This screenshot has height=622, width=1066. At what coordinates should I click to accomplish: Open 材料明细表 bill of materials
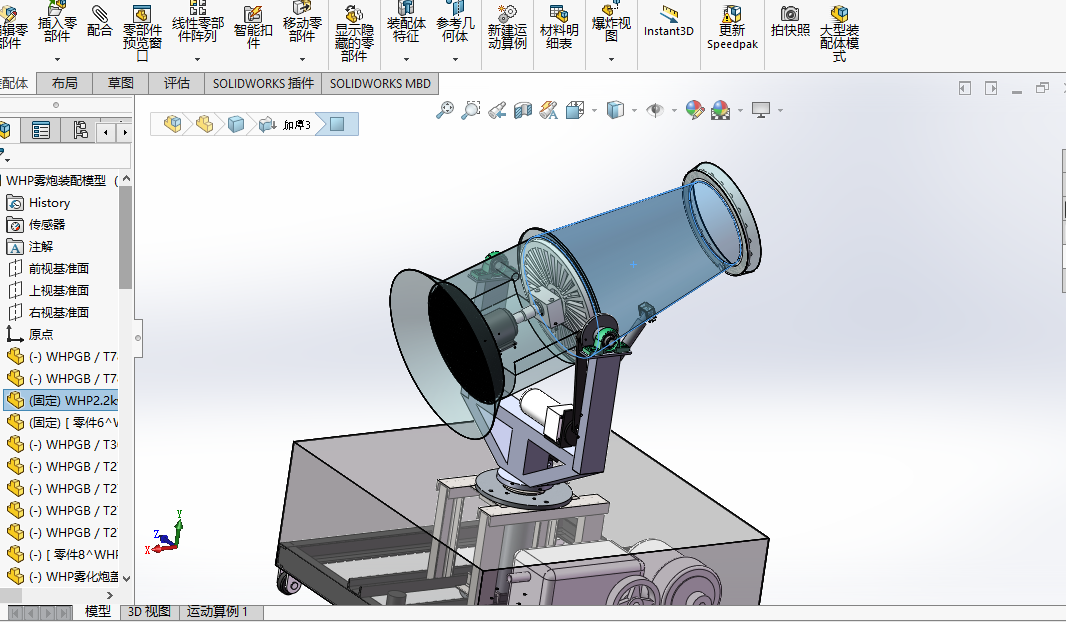[x=559, y=27]
